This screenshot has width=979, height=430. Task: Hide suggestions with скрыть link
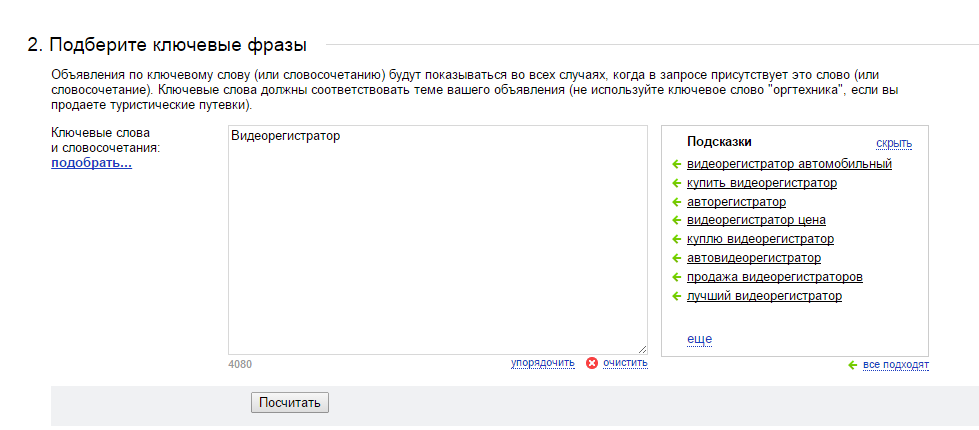tap(894, 144)
